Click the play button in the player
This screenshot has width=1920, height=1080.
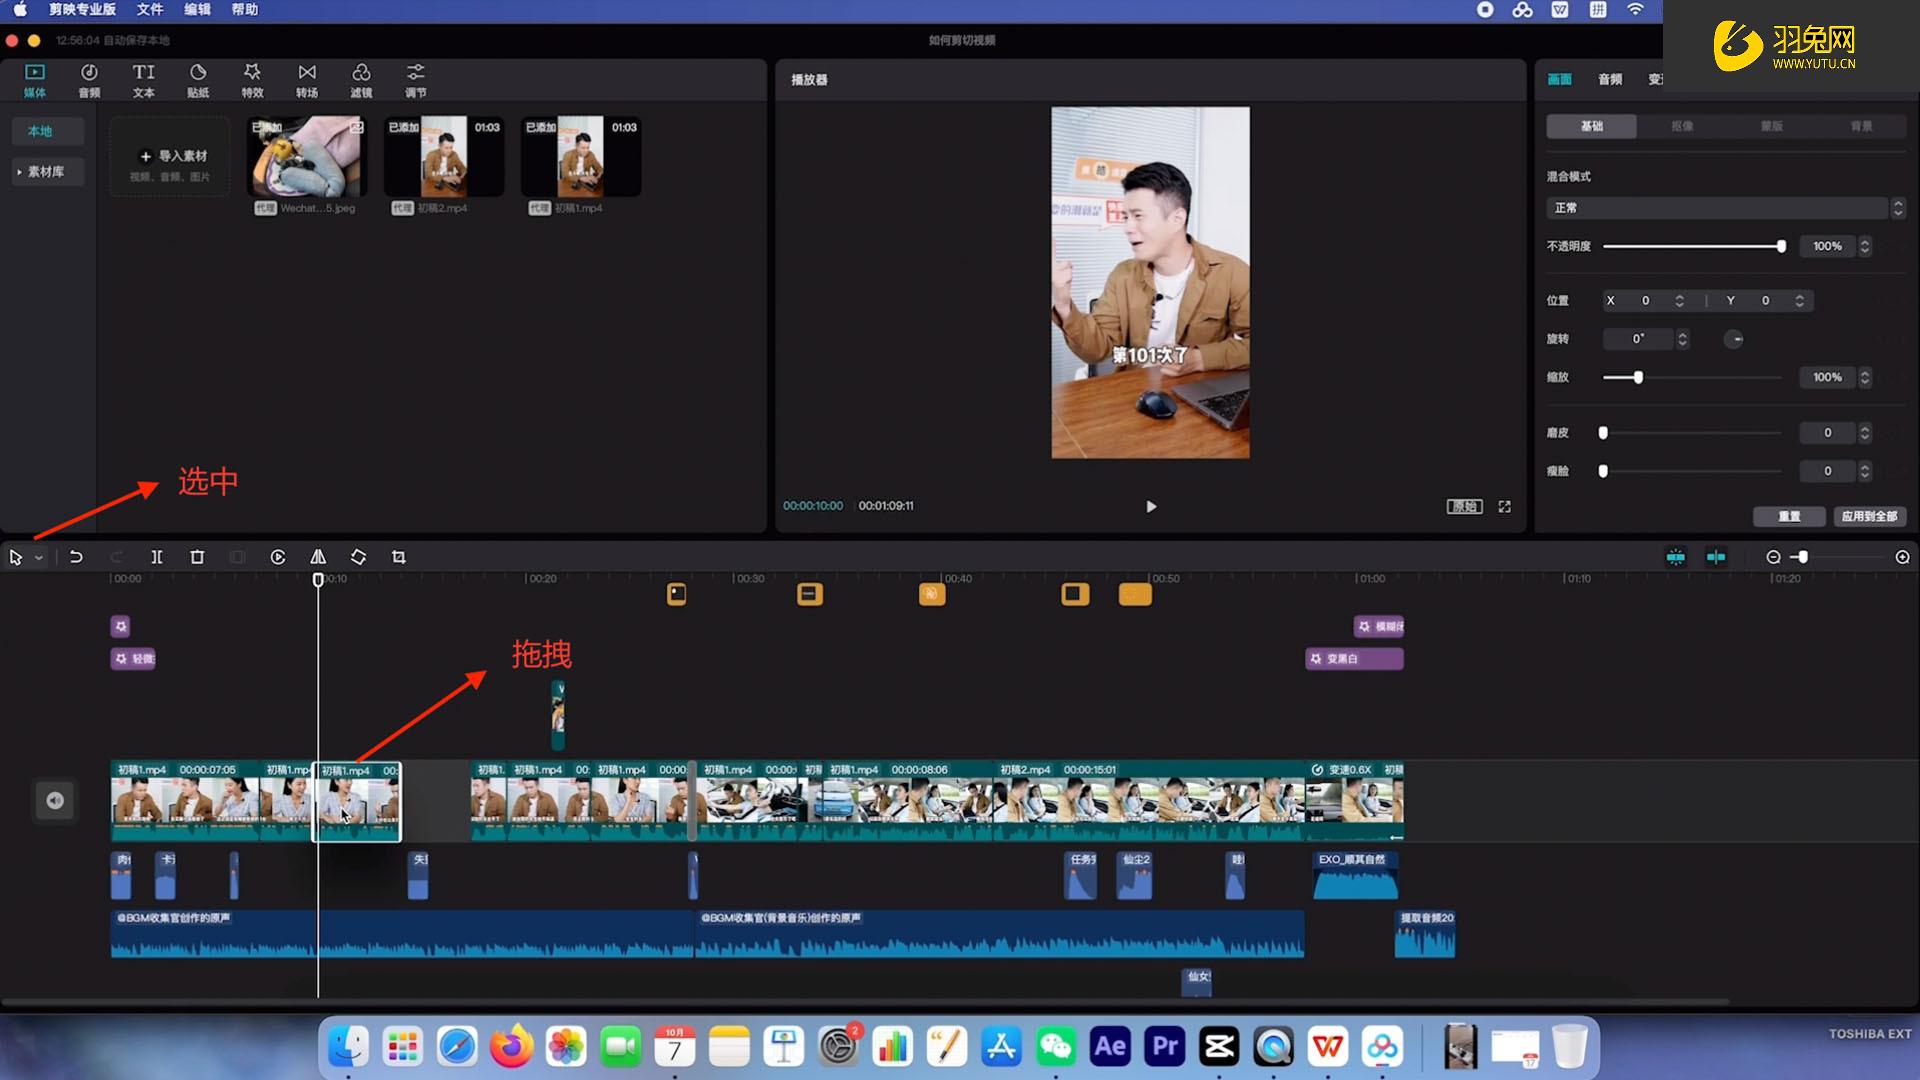coord(1151,507)
